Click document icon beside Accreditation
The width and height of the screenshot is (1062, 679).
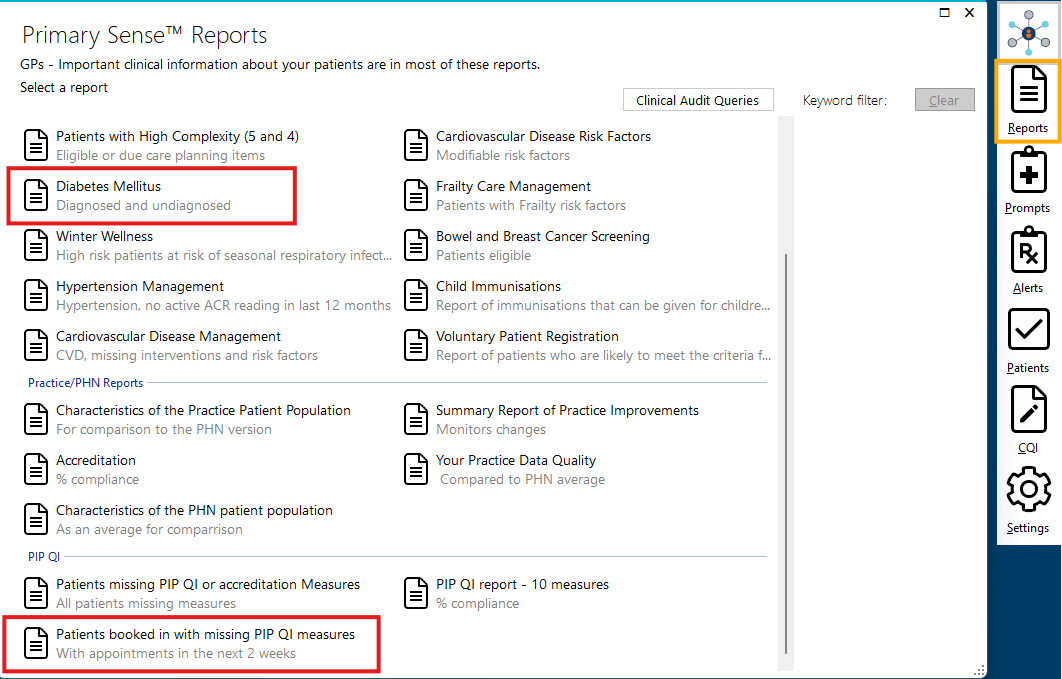click(36, 470)
